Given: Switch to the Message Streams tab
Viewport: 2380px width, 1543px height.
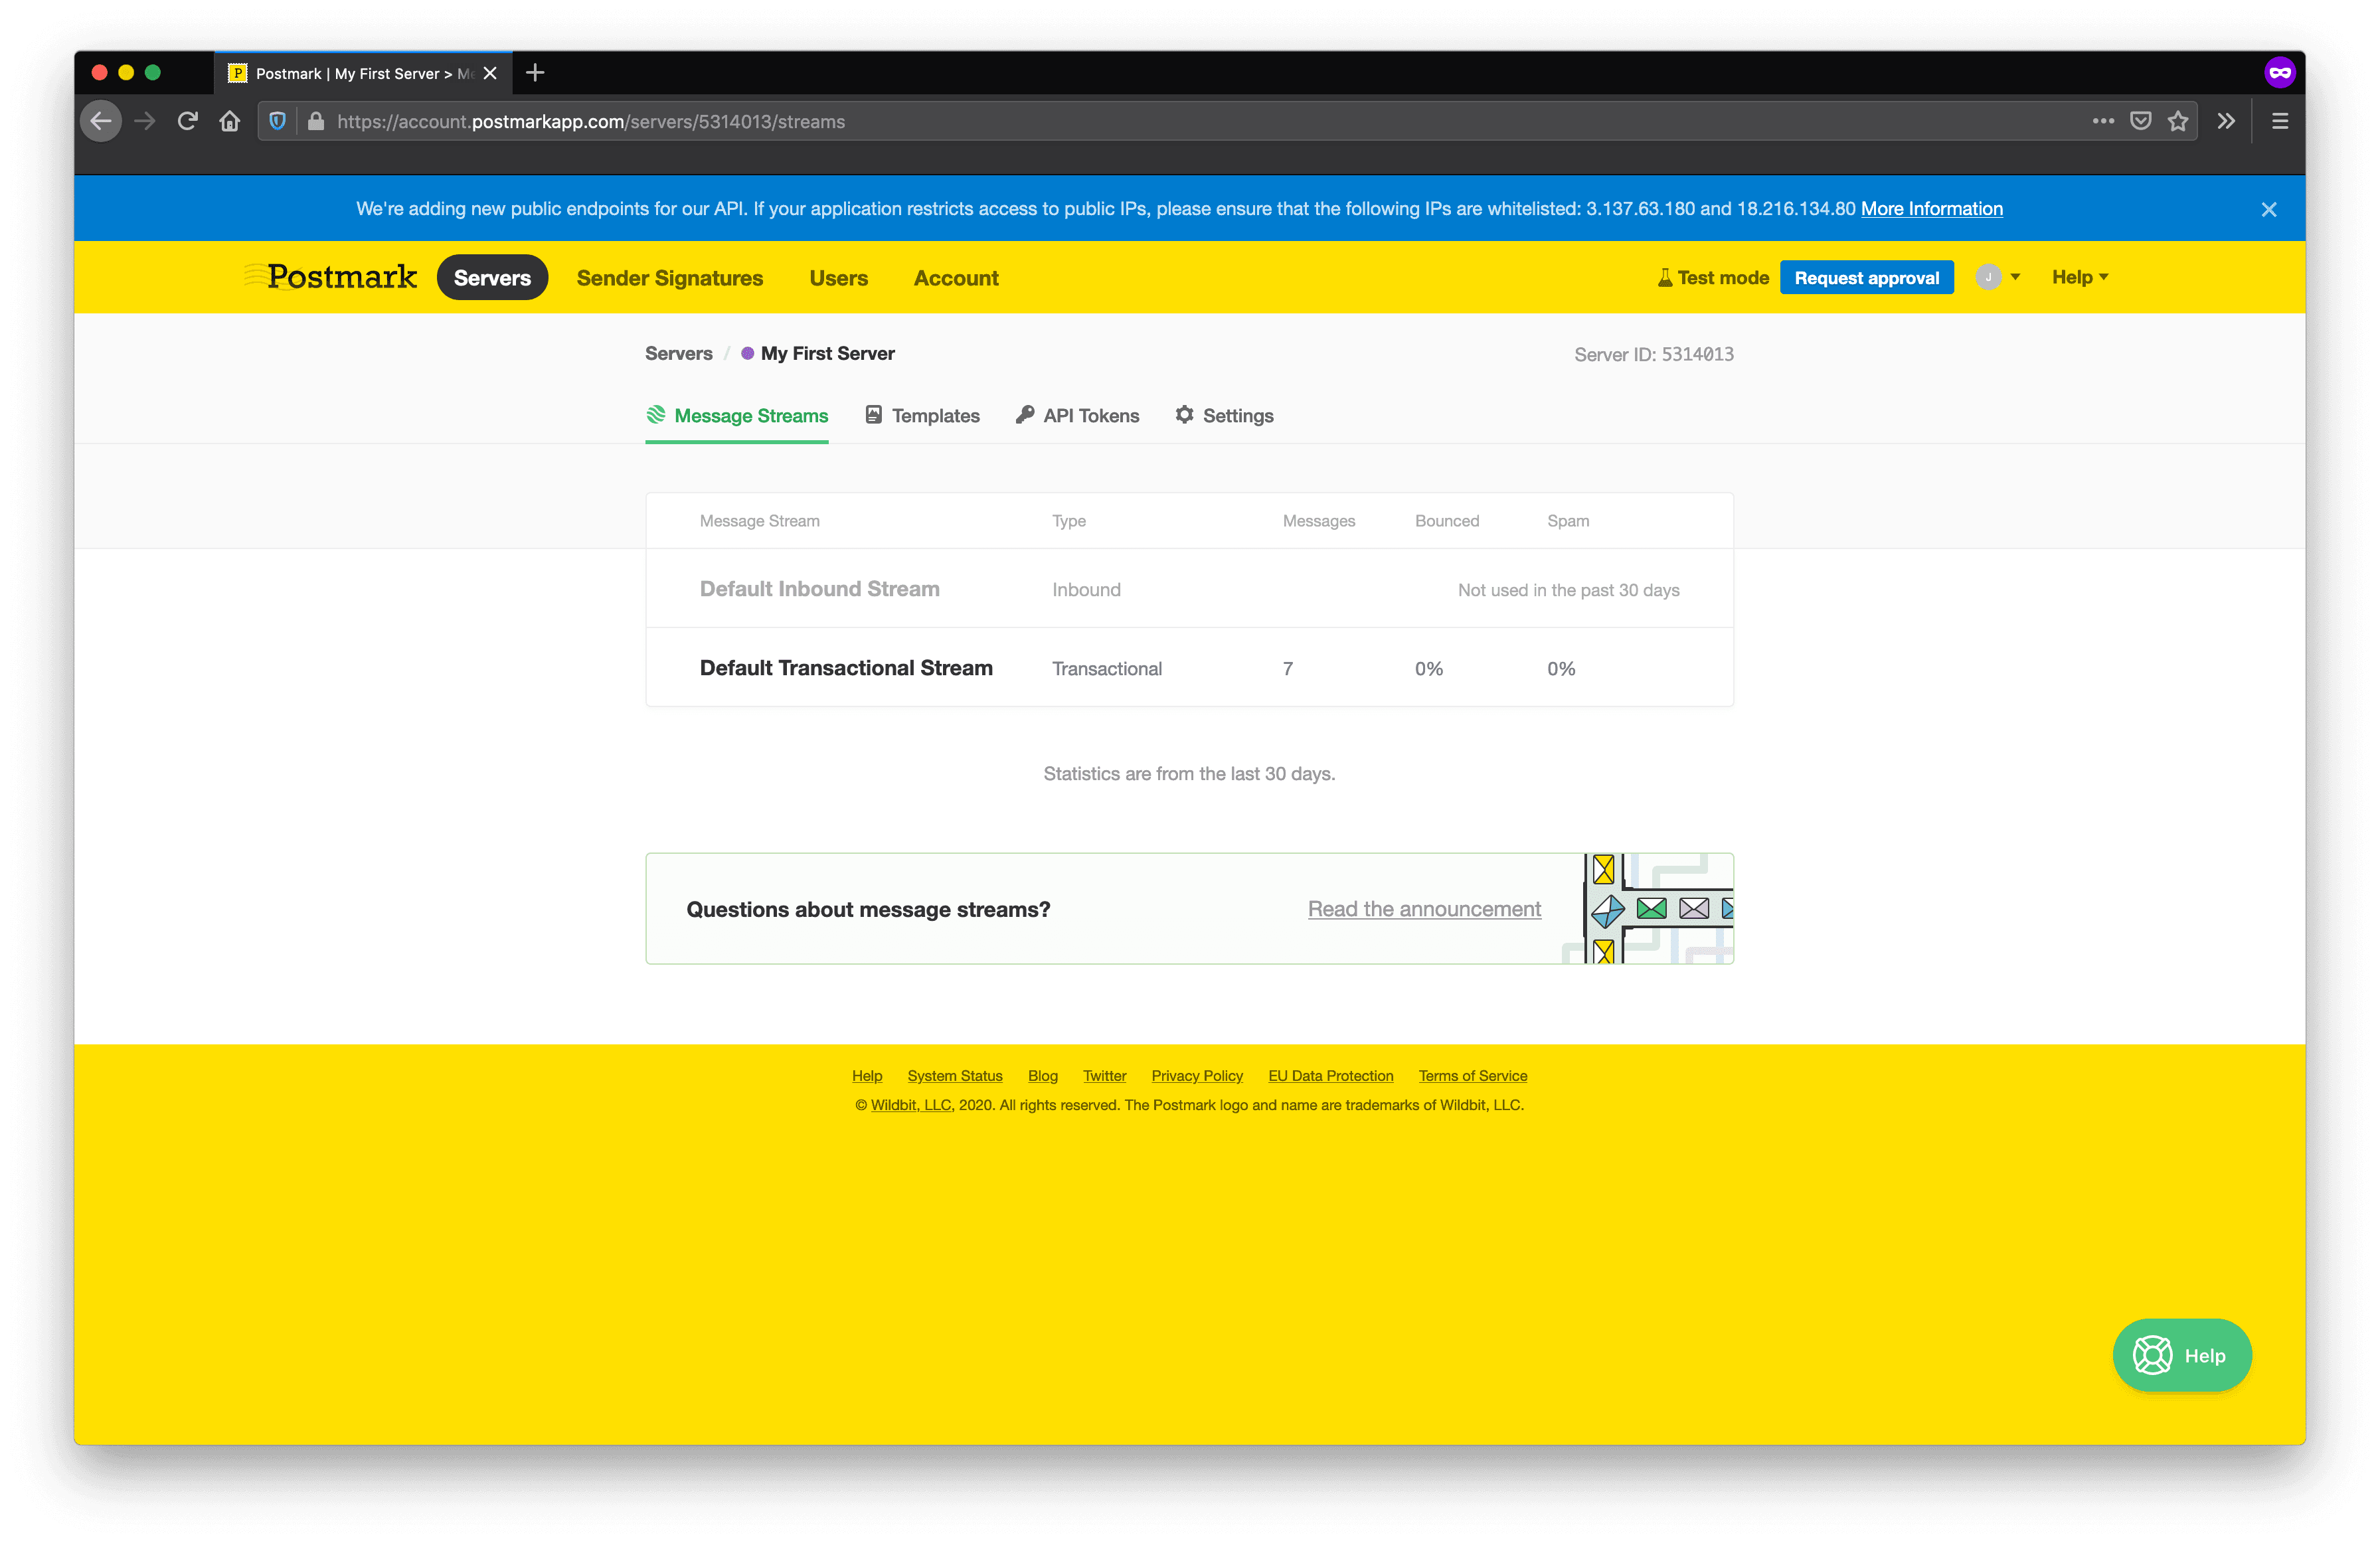Looking at the screenshot, I should pyautogui.click(x=737, y=415).
